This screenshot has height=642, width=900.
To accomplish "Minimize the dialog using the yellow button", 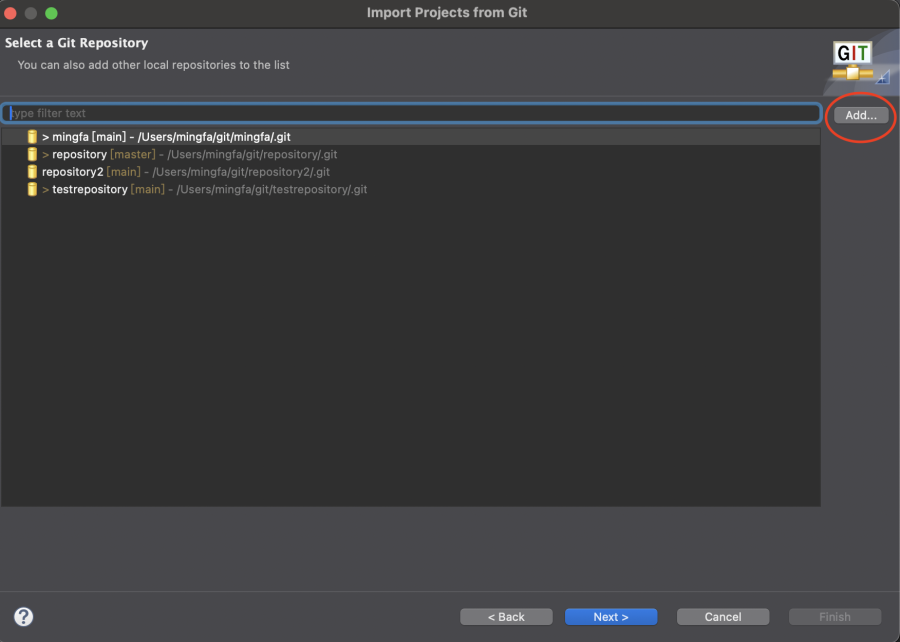I will coord(32,13).
